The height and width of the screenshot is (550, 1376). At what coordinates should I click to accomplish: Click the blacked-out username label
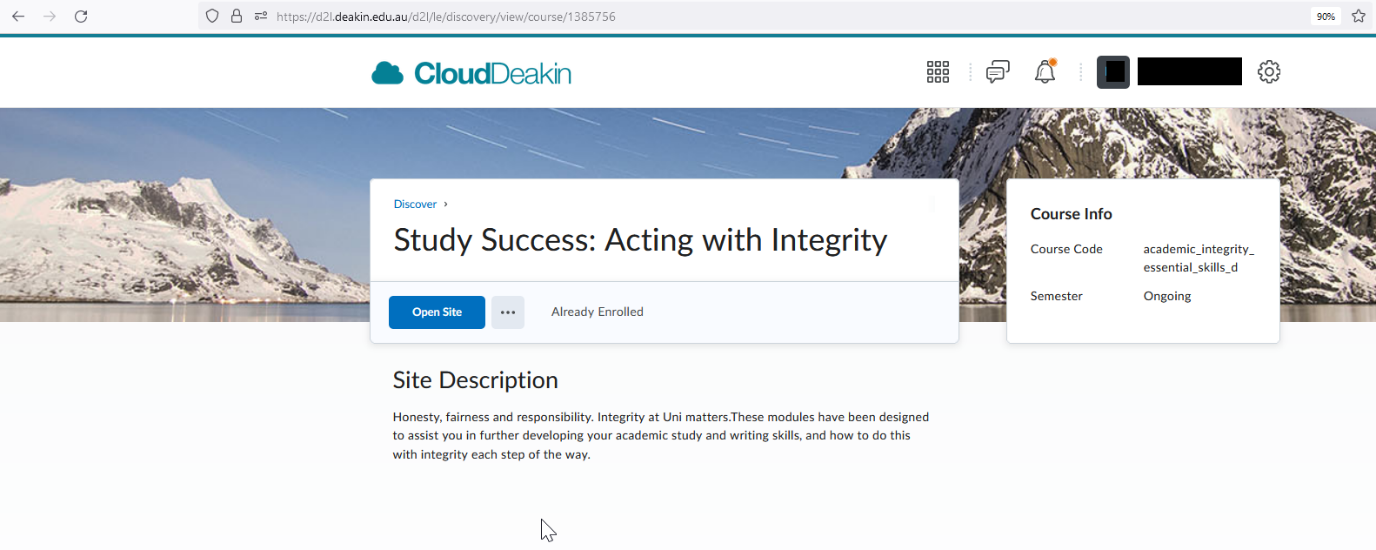tap(1190, 72)
